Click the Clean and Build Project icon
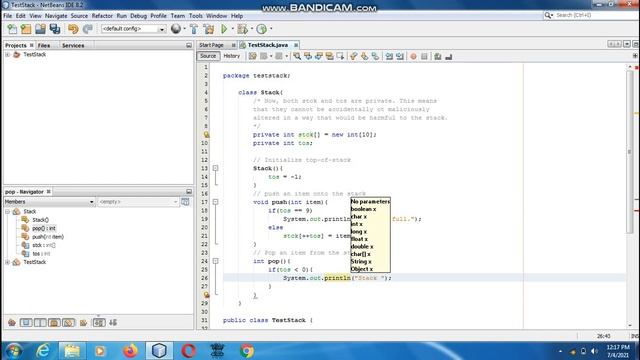This screenshot has width=640, height=360. point(209,29)
